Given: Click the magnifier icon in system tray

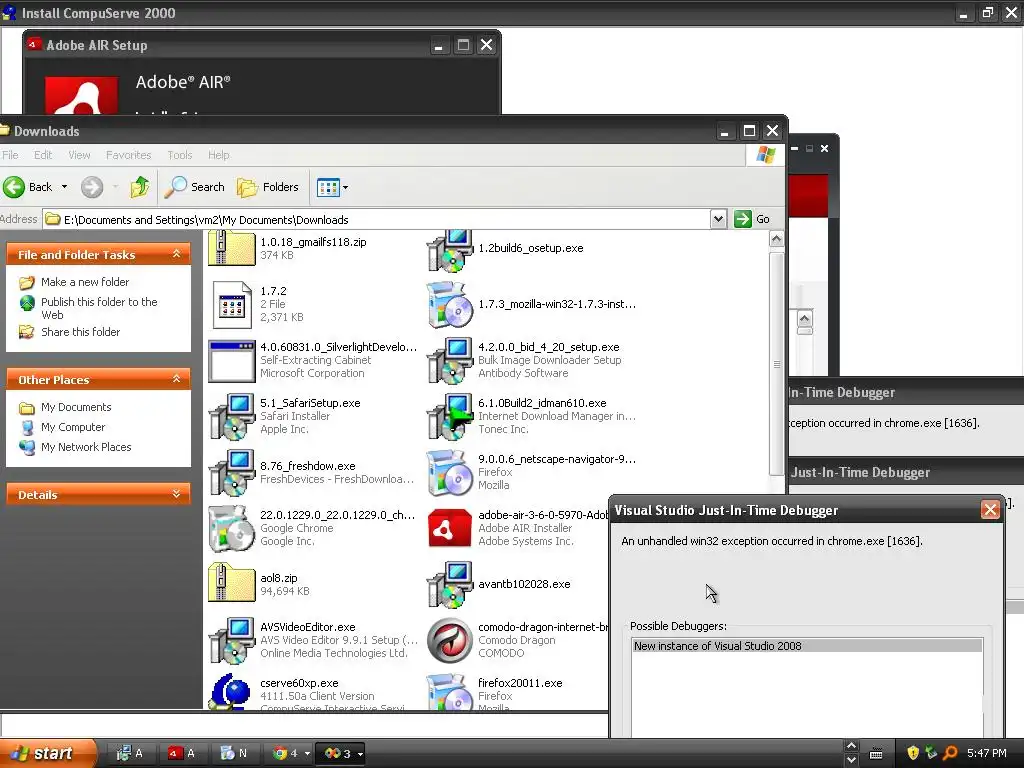Looking at the screenshot, I should tap(950, 753).
